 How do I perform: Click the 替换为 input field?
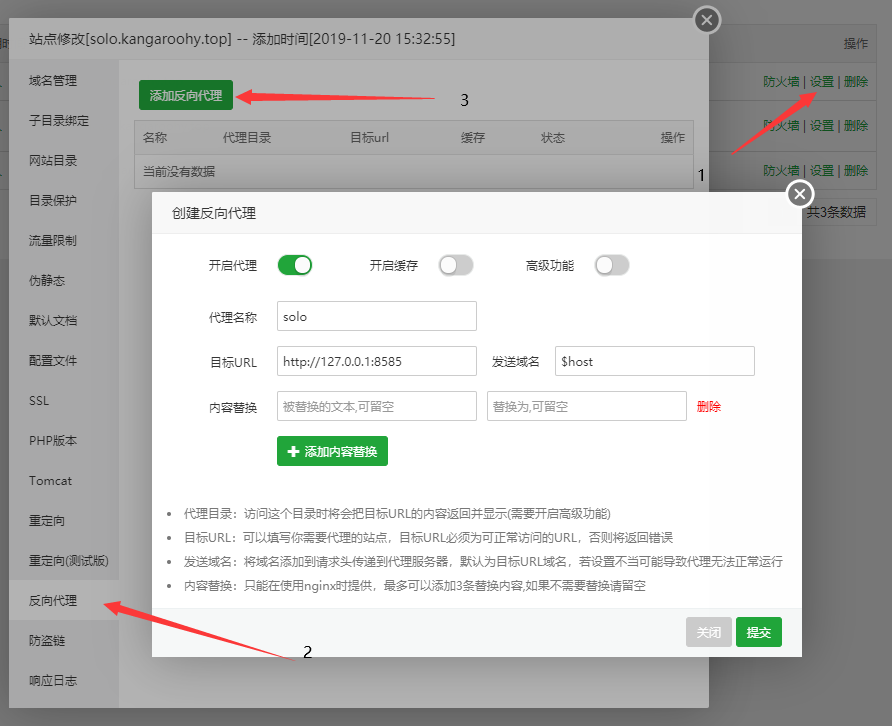[x=586, y=406]
